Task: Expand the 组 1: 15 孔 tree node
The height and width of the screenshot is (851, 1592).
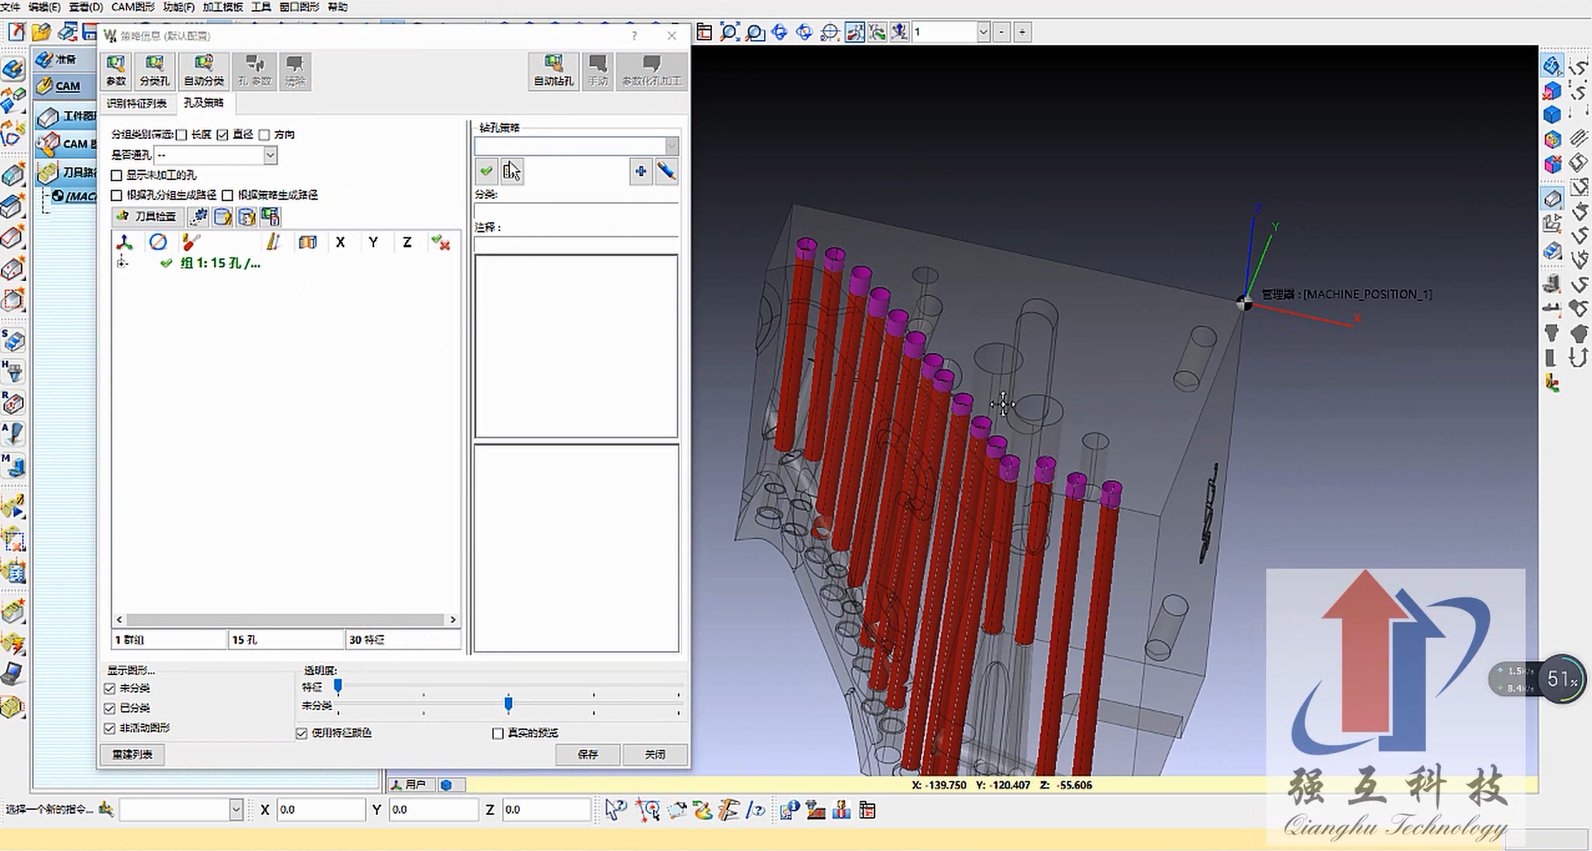Action: (122, 263)
